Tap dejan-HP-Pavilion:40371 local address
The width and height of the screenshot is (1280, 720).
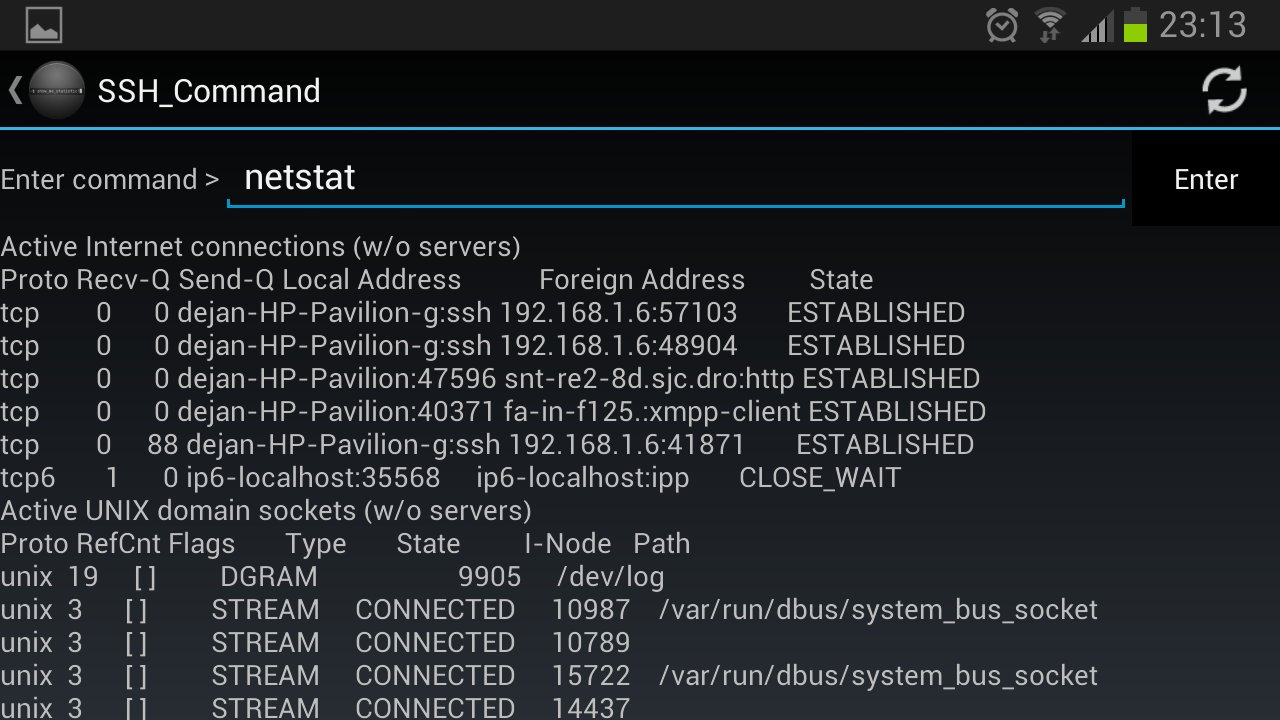[336, 412]
